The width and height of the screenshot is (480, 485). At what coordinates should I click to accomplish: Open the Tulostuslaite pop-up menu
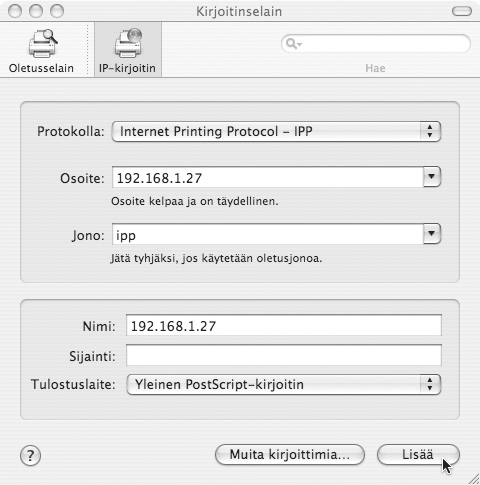[x=284, y=384]
